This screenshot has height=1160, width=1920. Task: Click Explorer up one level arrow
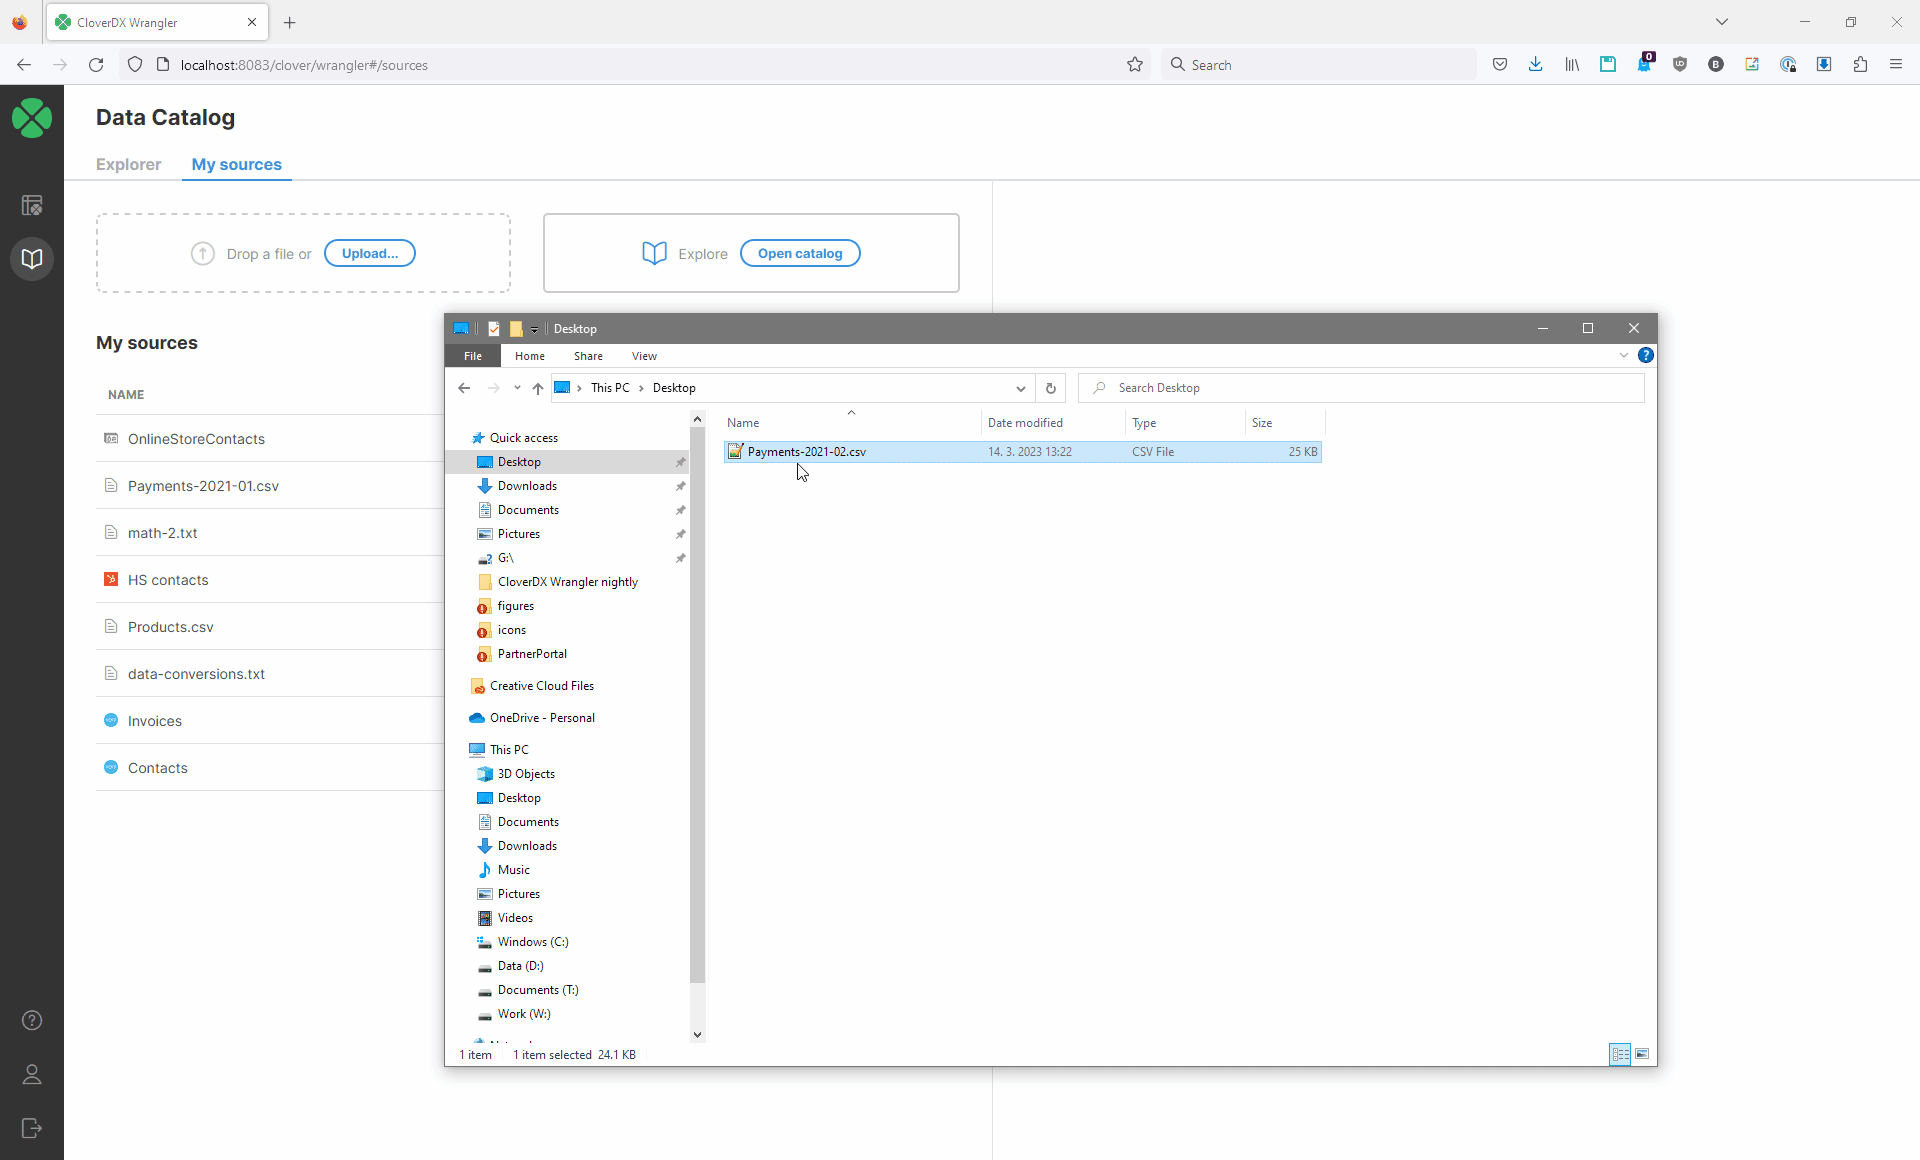coord(538,388)
